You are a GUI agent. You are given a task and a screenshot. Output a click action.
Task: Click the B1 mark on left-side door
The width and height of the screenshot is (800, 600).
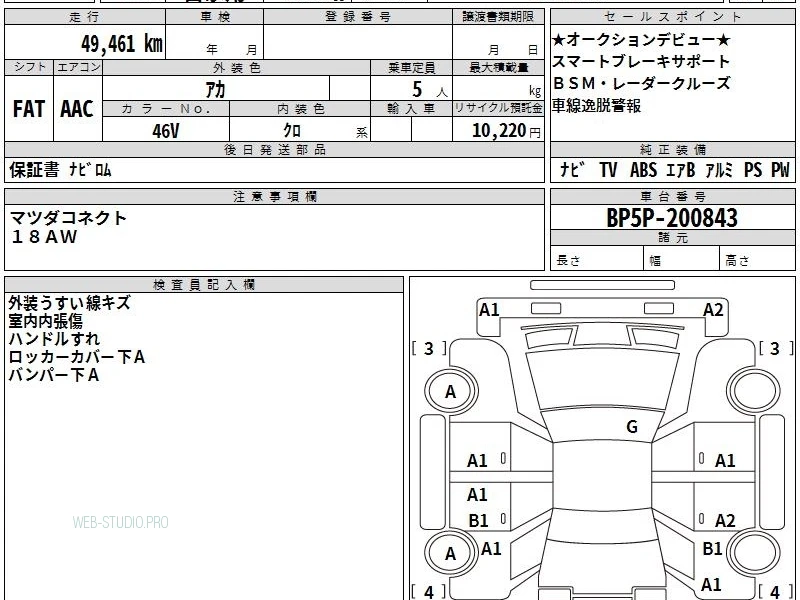coord(479,521)
